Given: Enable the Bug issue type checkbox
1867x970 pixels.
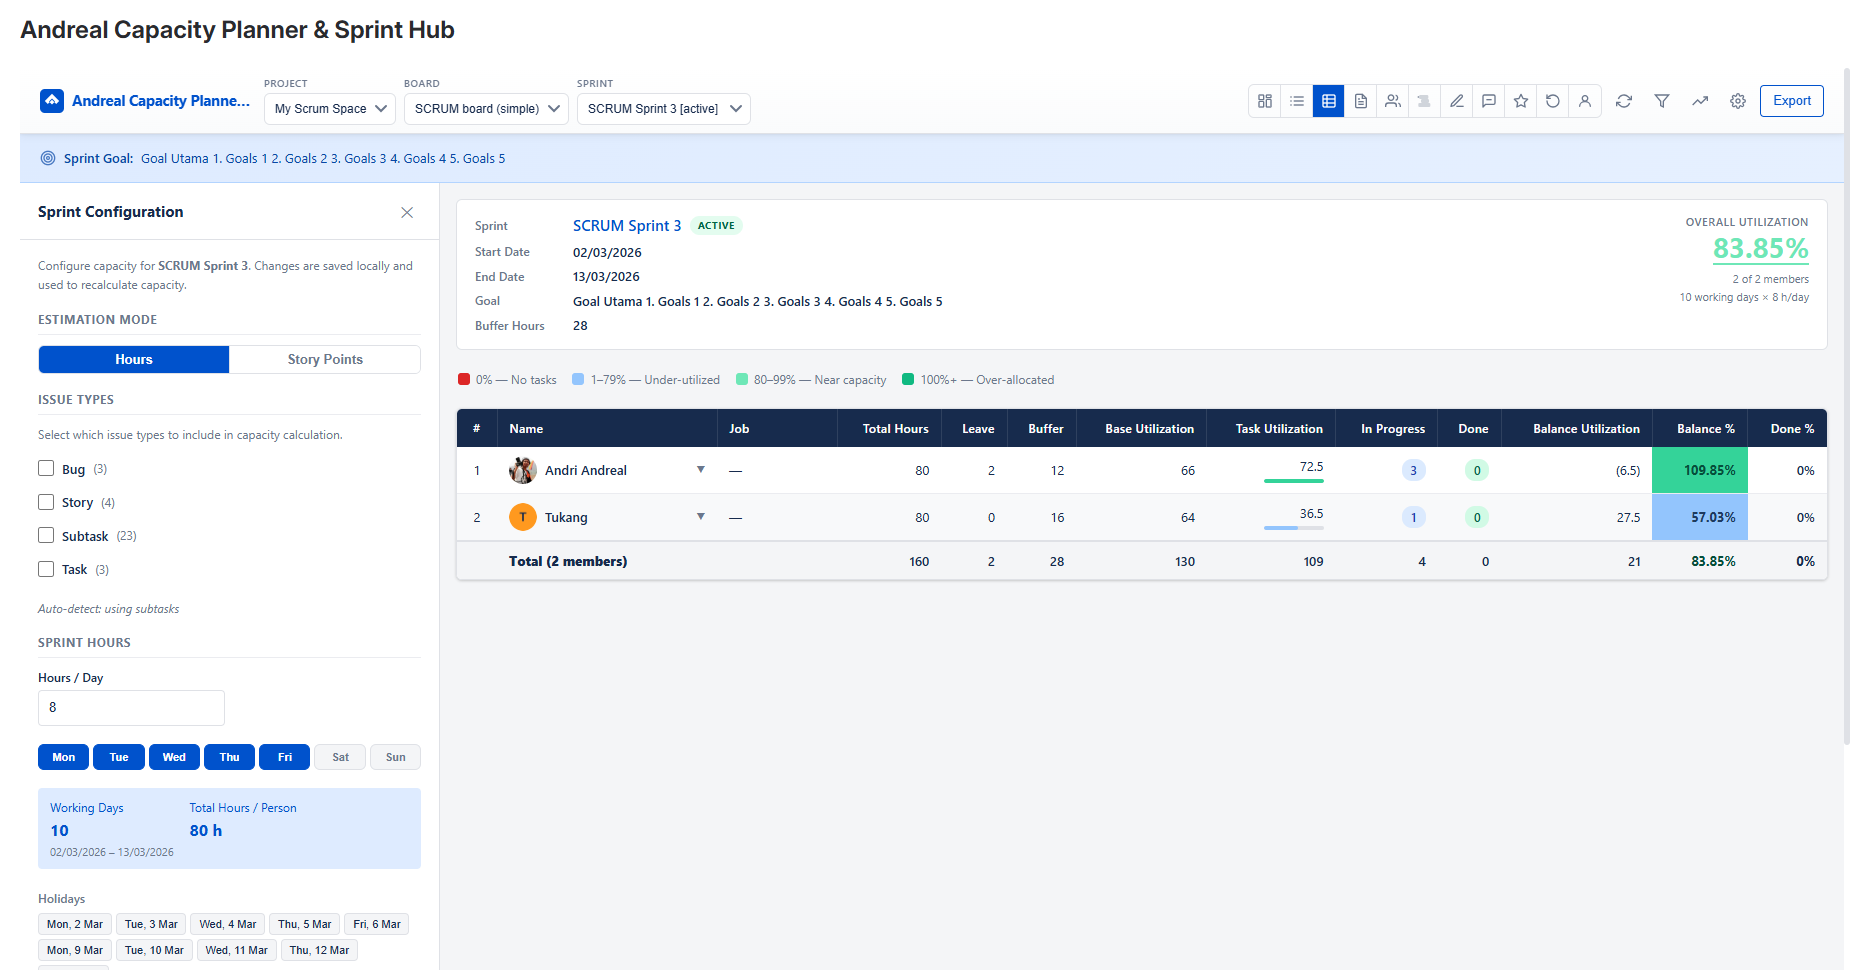Looking at the screenshot, I should 46,469.
